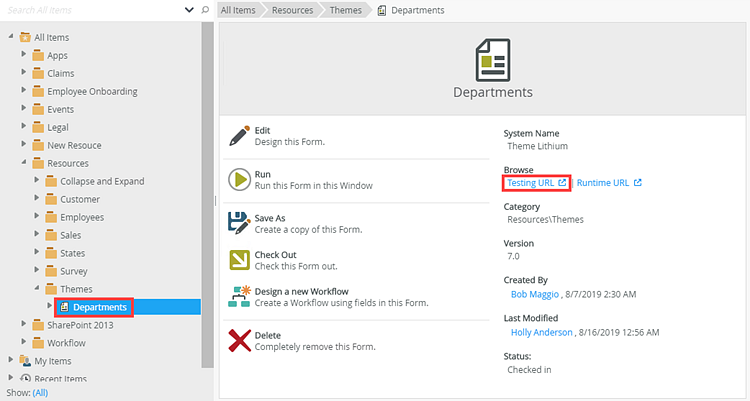
Task: Select the Sales folder
Action: click(70, 235)
